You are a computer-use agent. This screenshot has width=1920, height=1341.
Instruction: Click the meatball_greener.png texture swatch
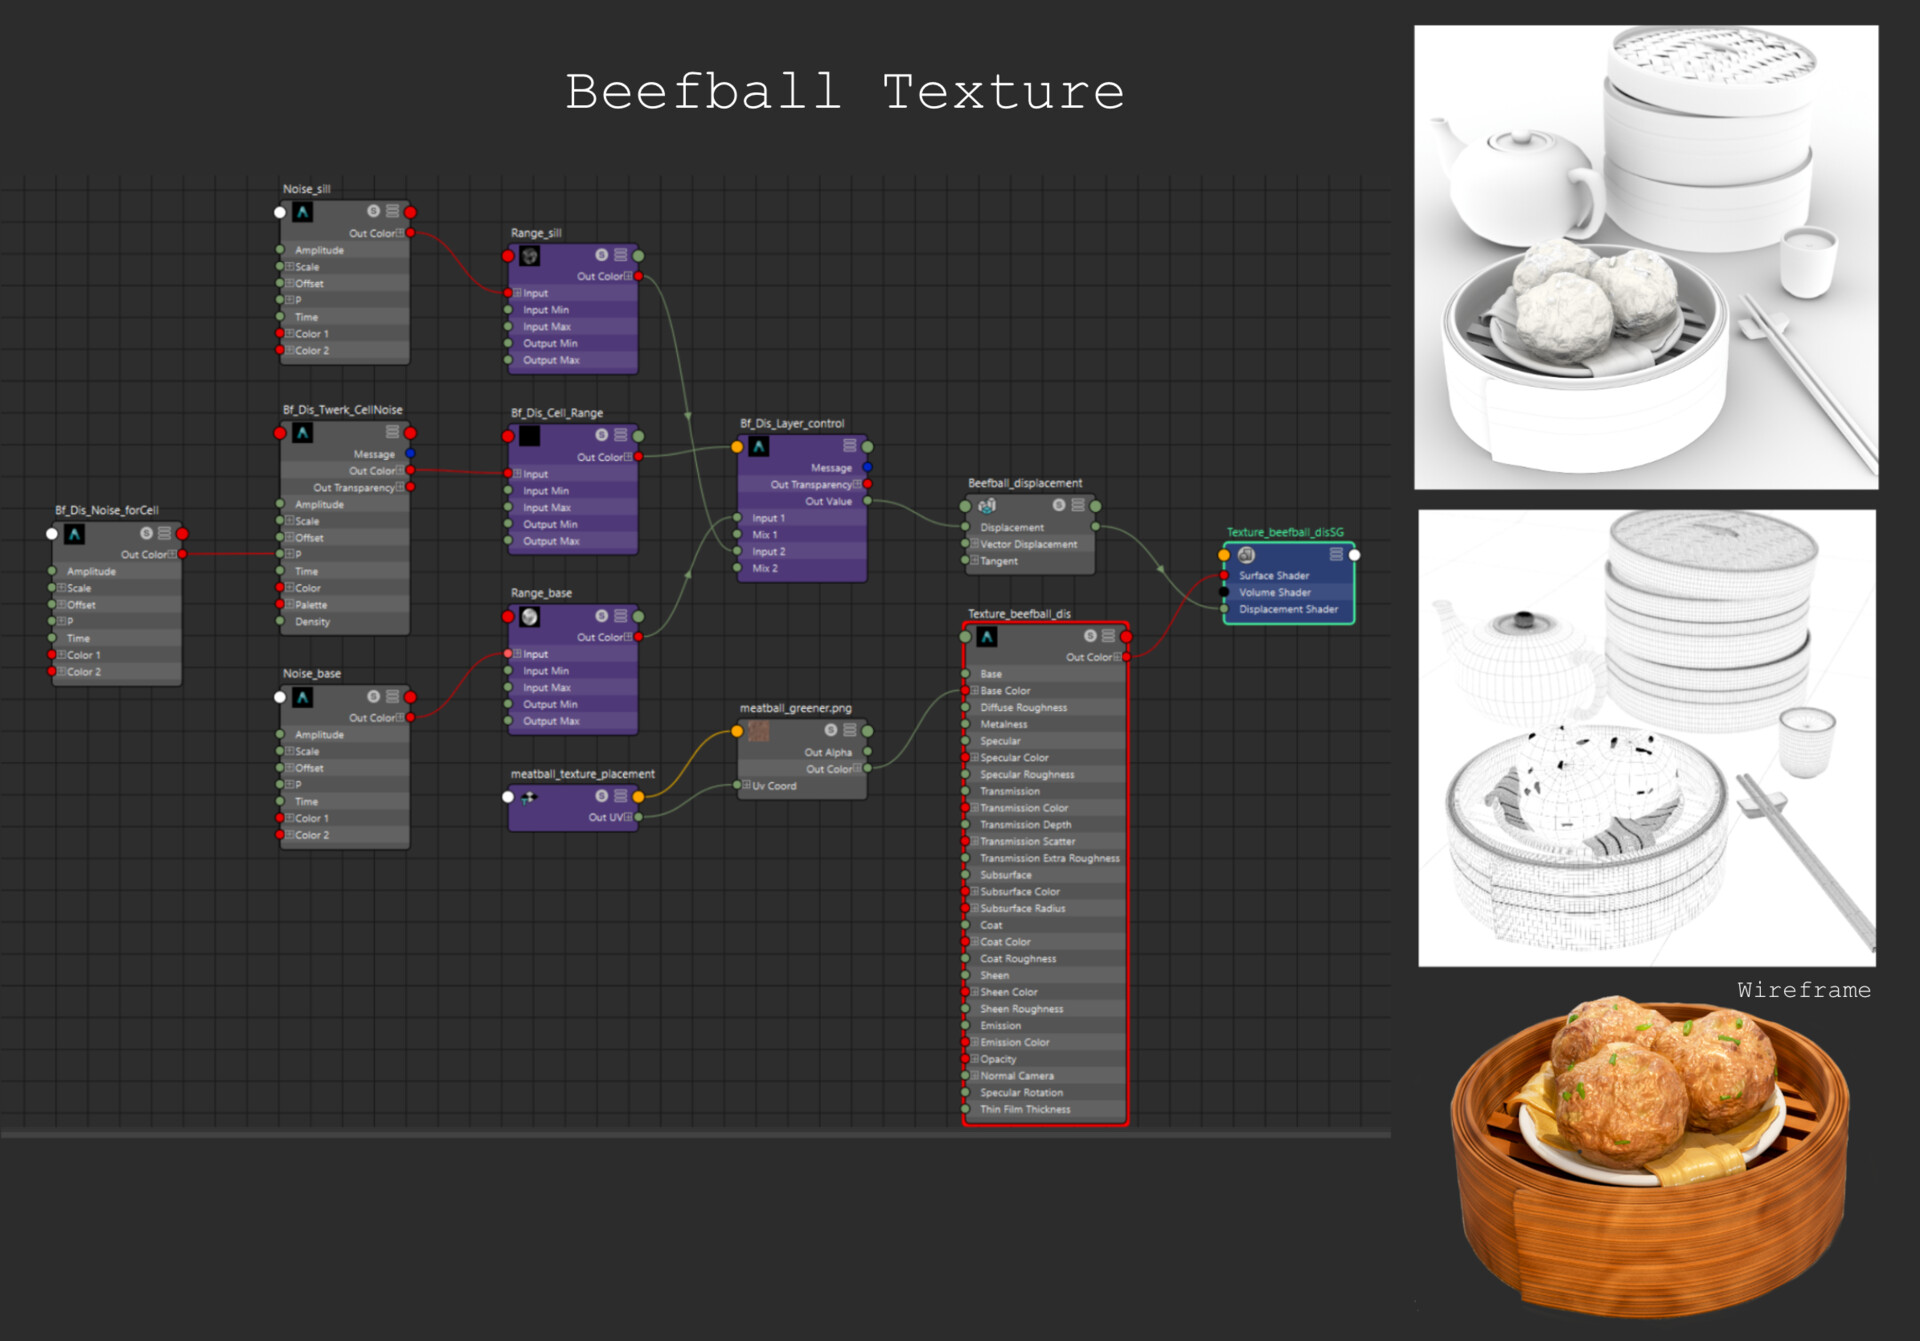click(x=759, y=731)
